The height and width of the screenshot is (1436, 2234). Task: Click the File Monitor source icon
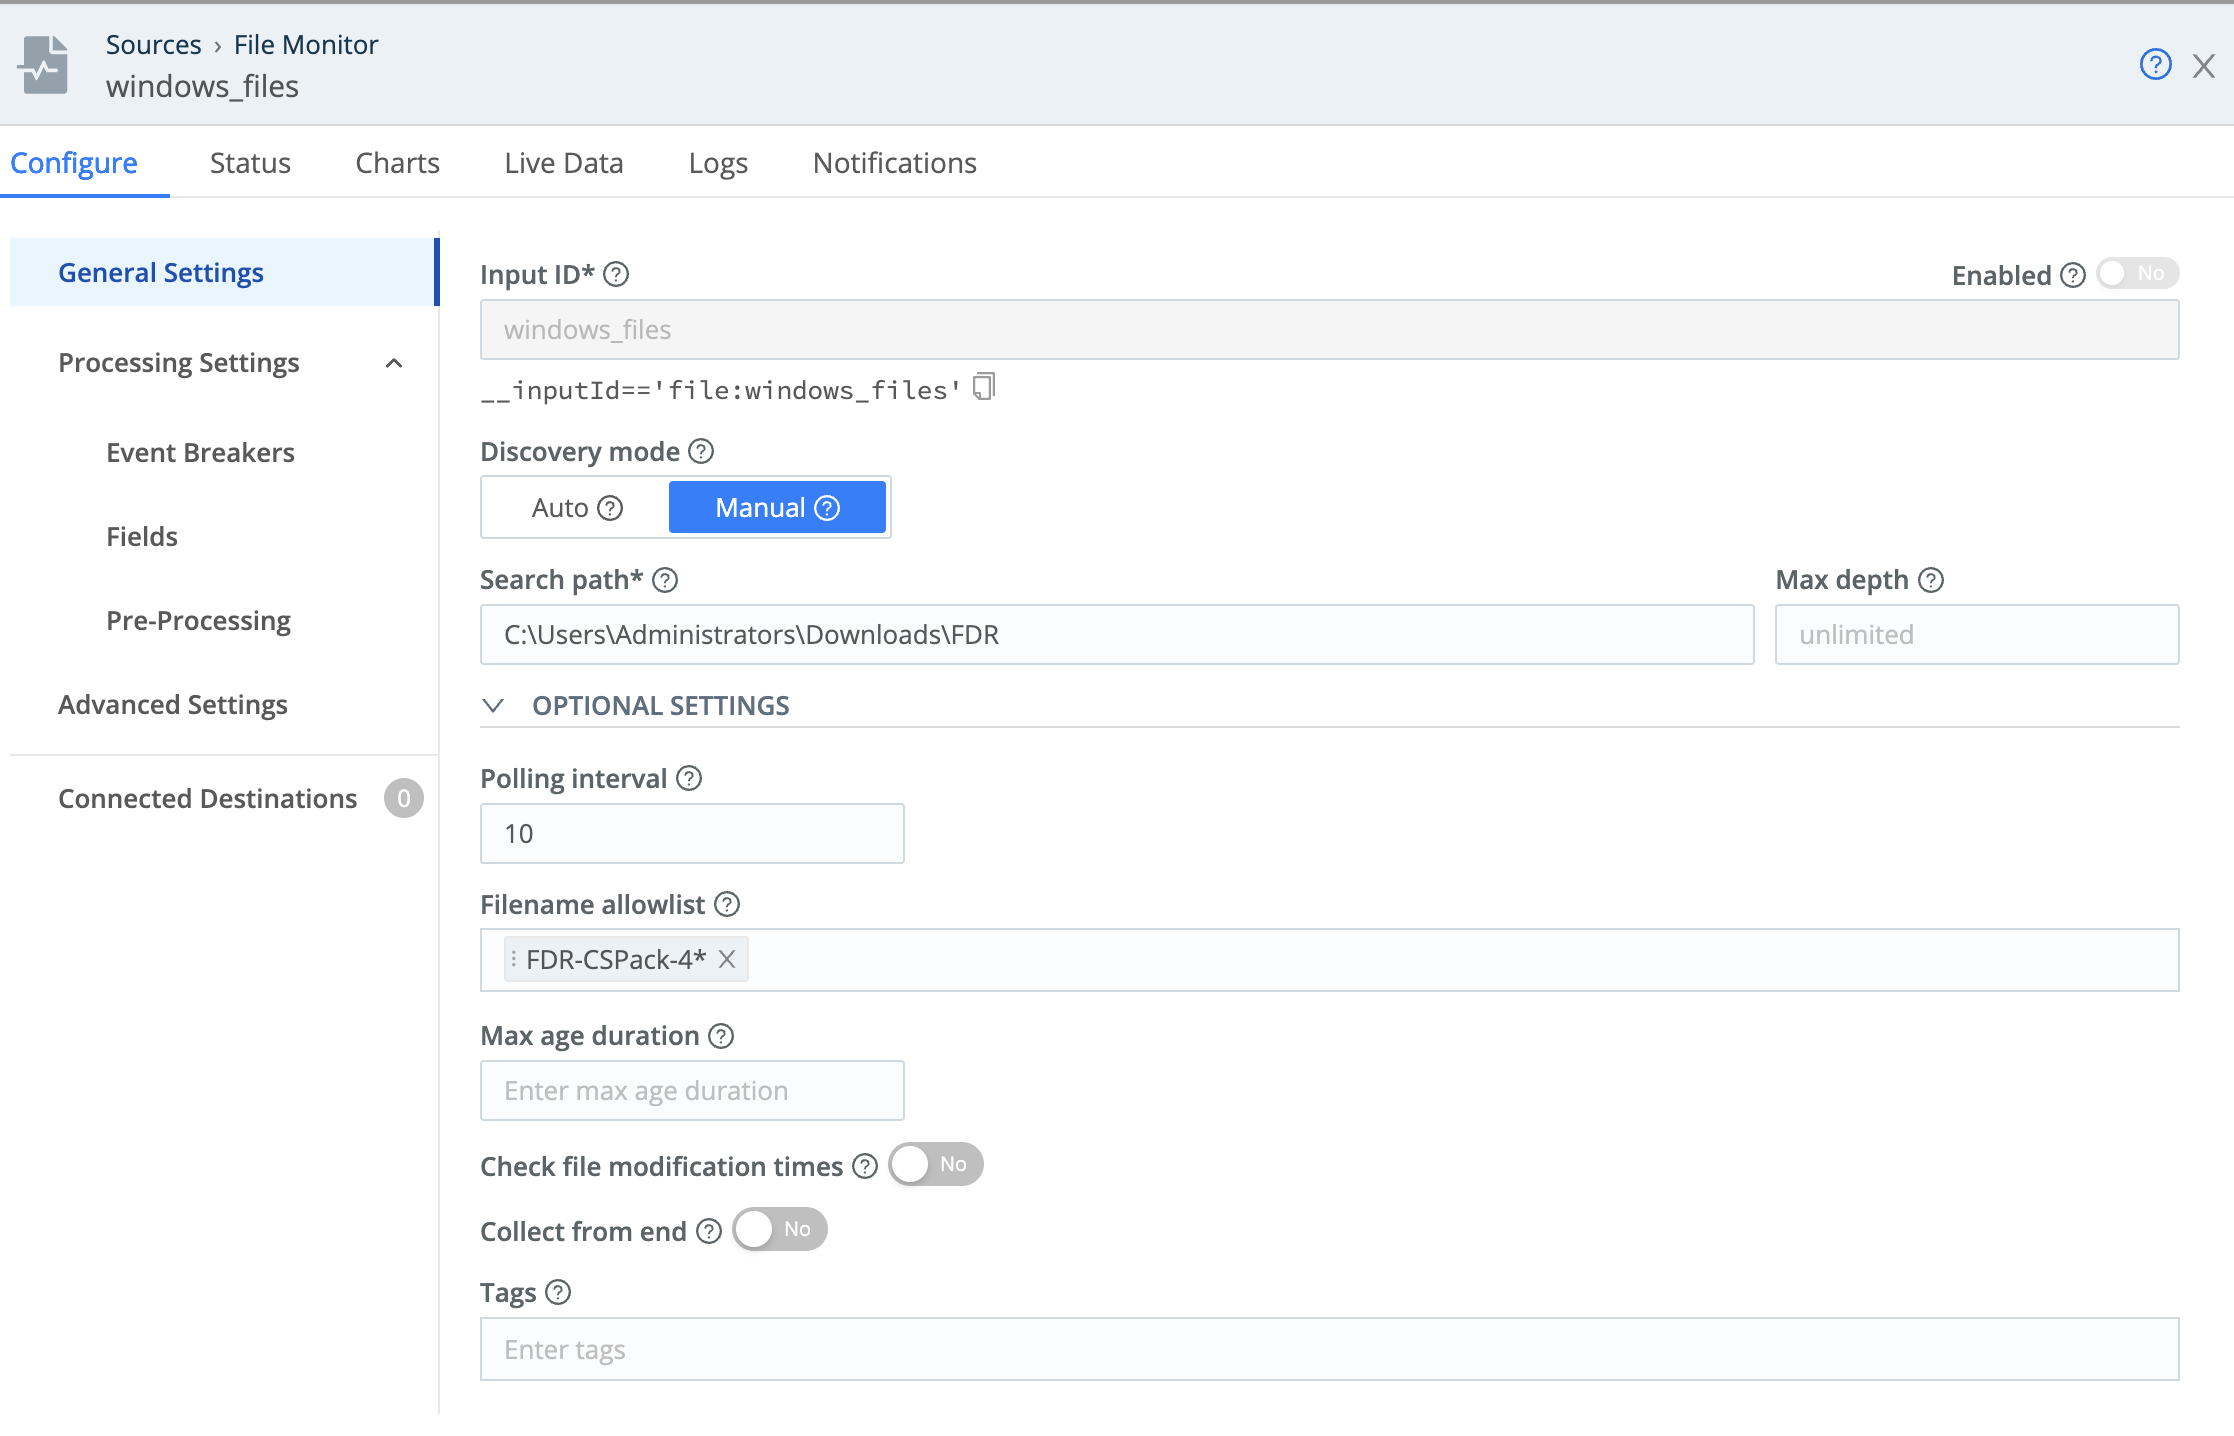click(x=45, y=65)
